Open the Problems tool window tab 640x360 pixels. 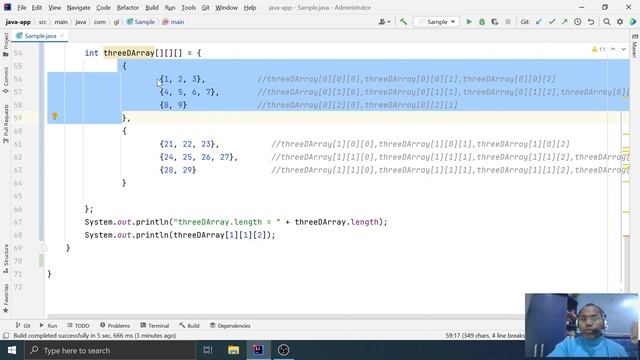click(115, 325)
